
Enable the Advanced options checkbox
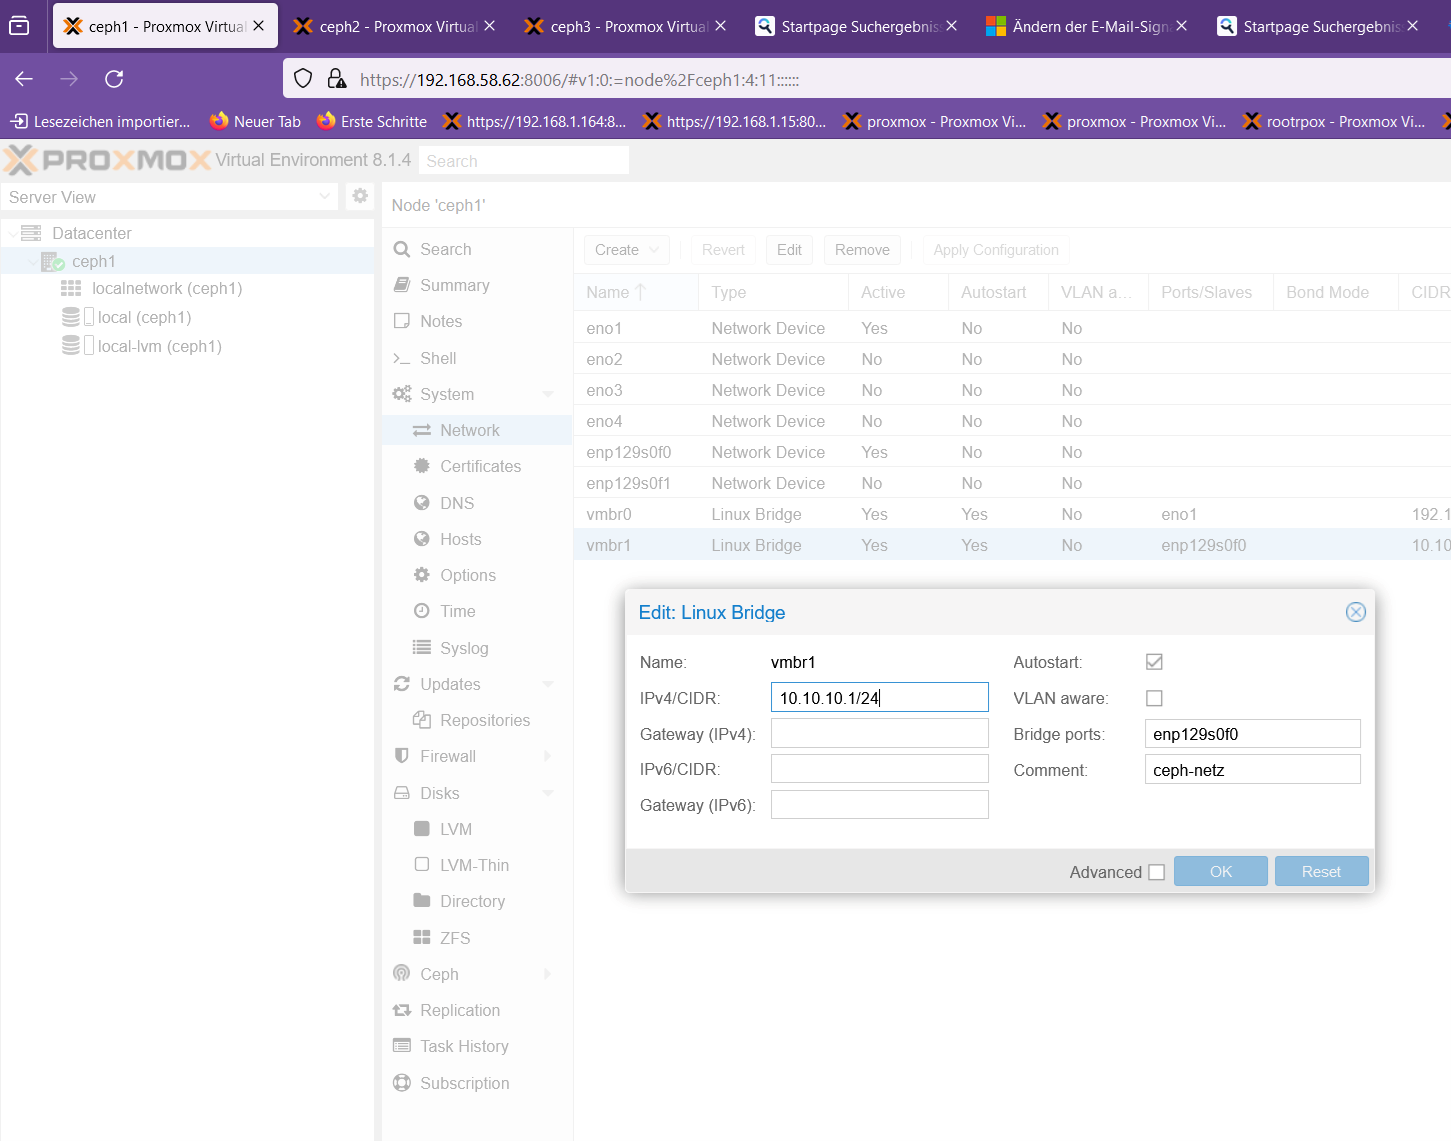(1157, 872)
